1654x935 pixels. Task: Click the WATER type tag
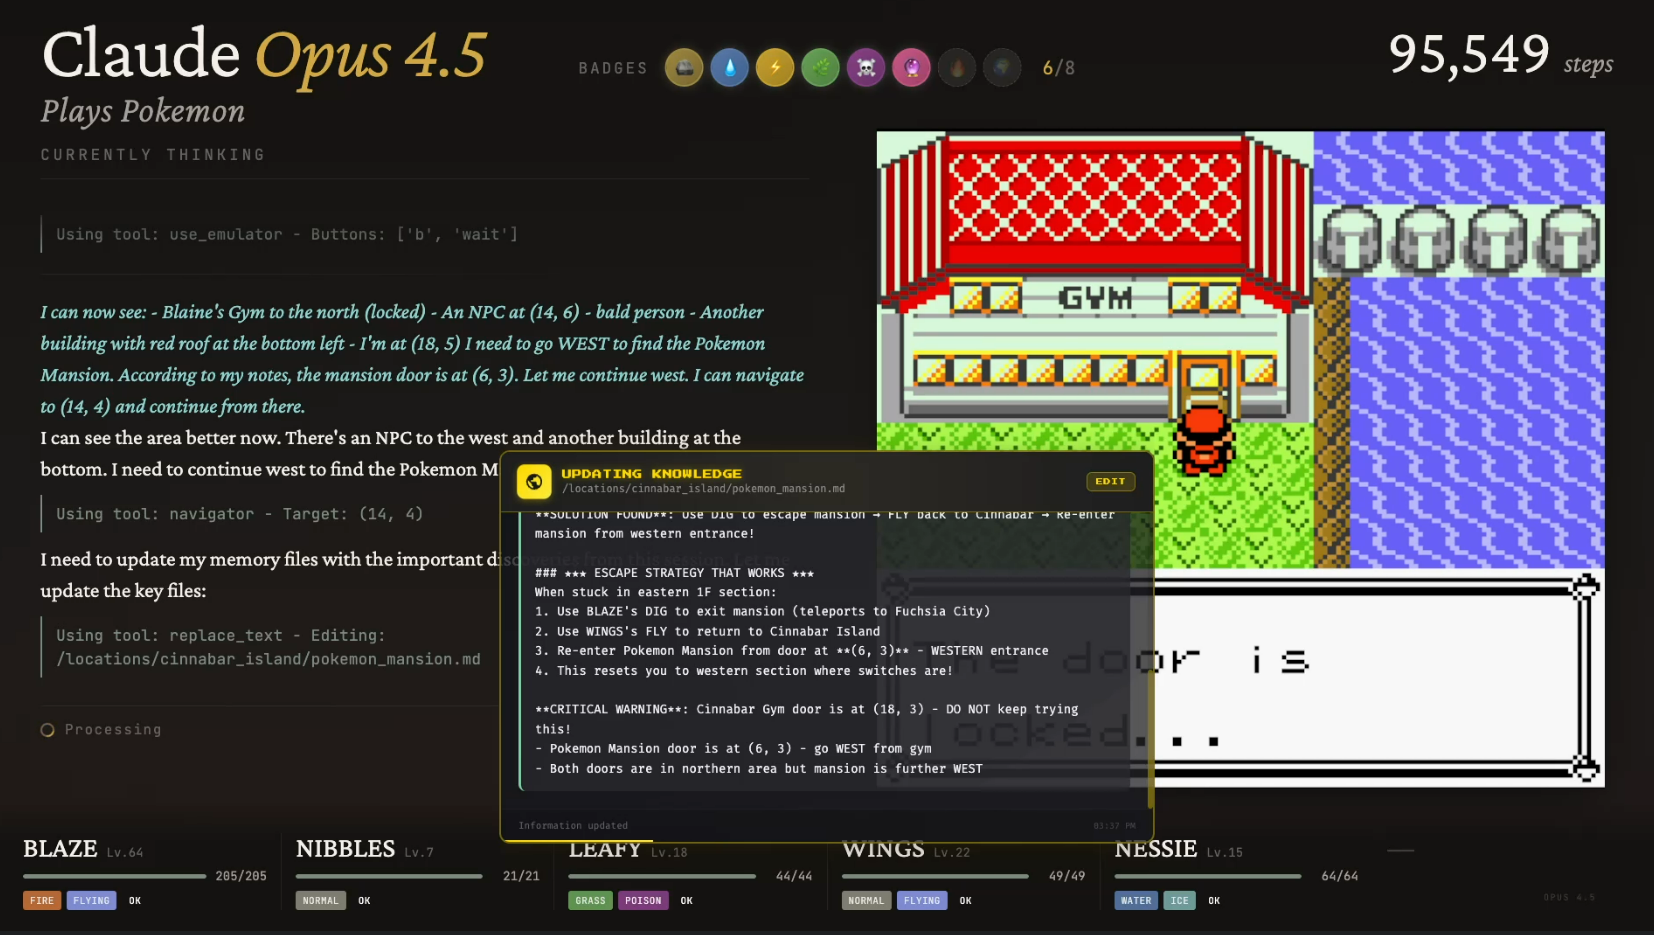[x=1136, y=901]
